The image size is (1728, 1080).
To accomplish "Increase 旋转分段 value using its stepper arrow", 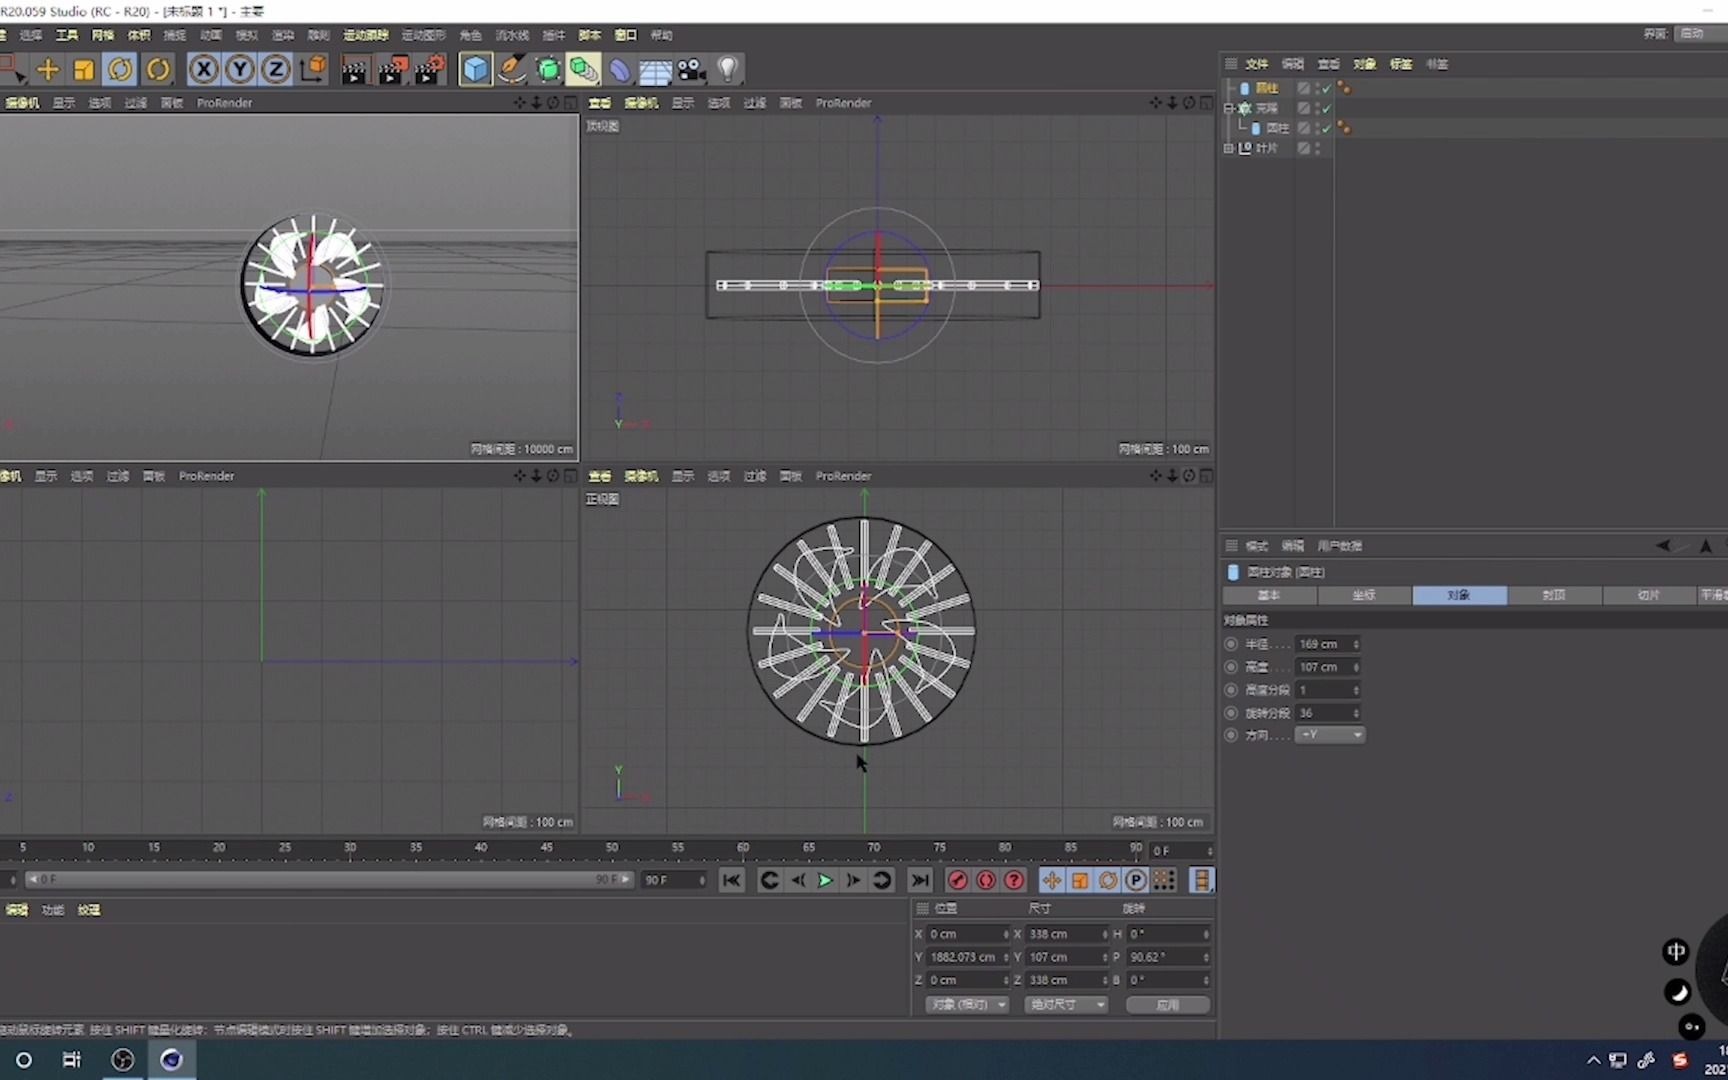I will tap(1357, 709).
